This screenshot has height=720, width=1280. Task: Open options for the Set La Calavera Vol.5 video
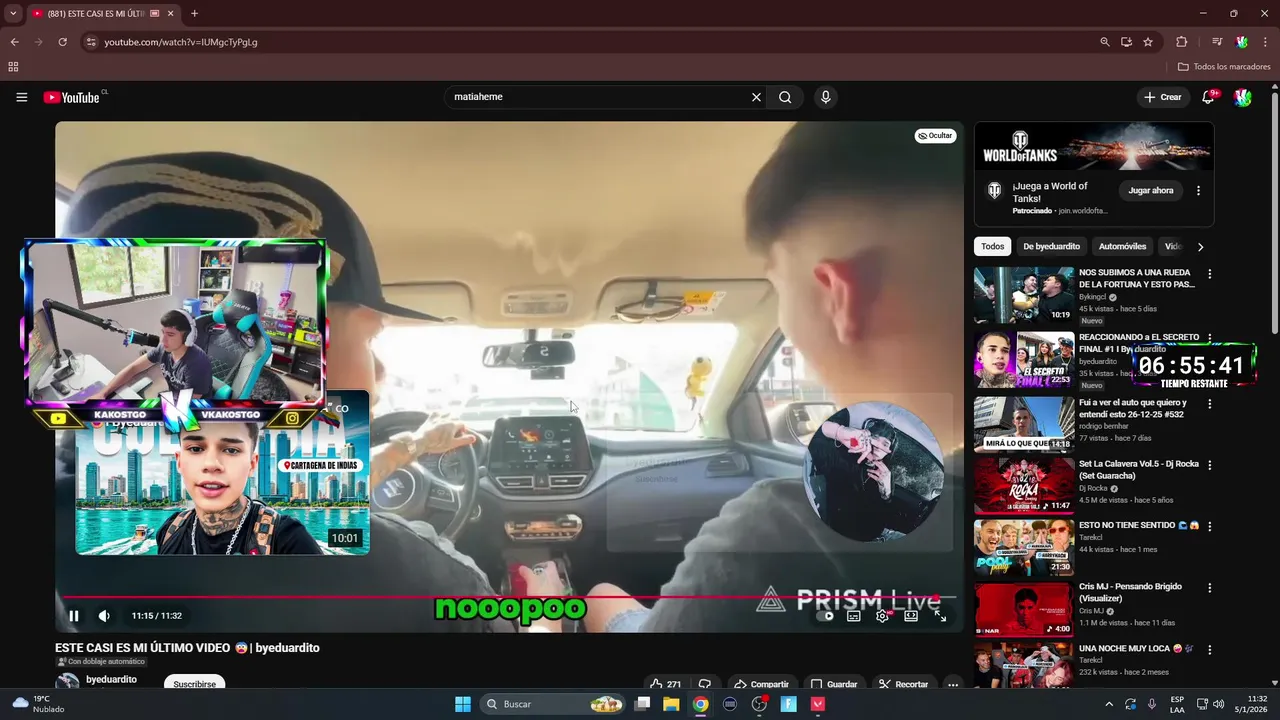[1209, 466]
